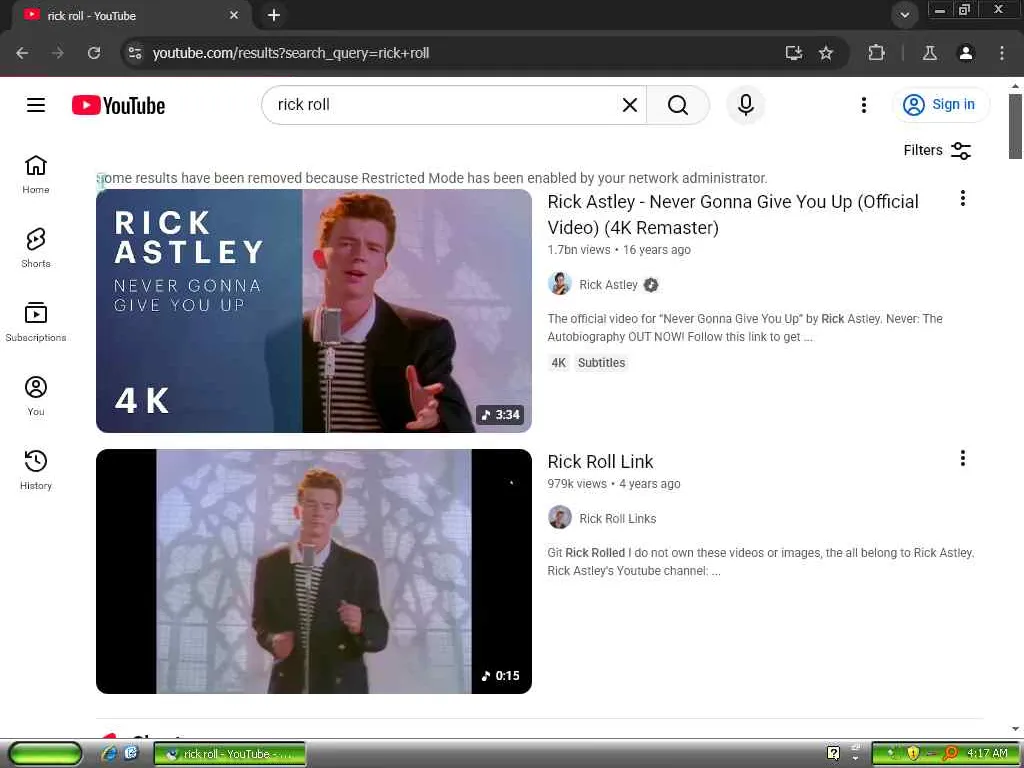Image resolution: width=1024 pixels, height=768 pixels.
Task: Open You in the sidebar
Action: click(36, 396)
